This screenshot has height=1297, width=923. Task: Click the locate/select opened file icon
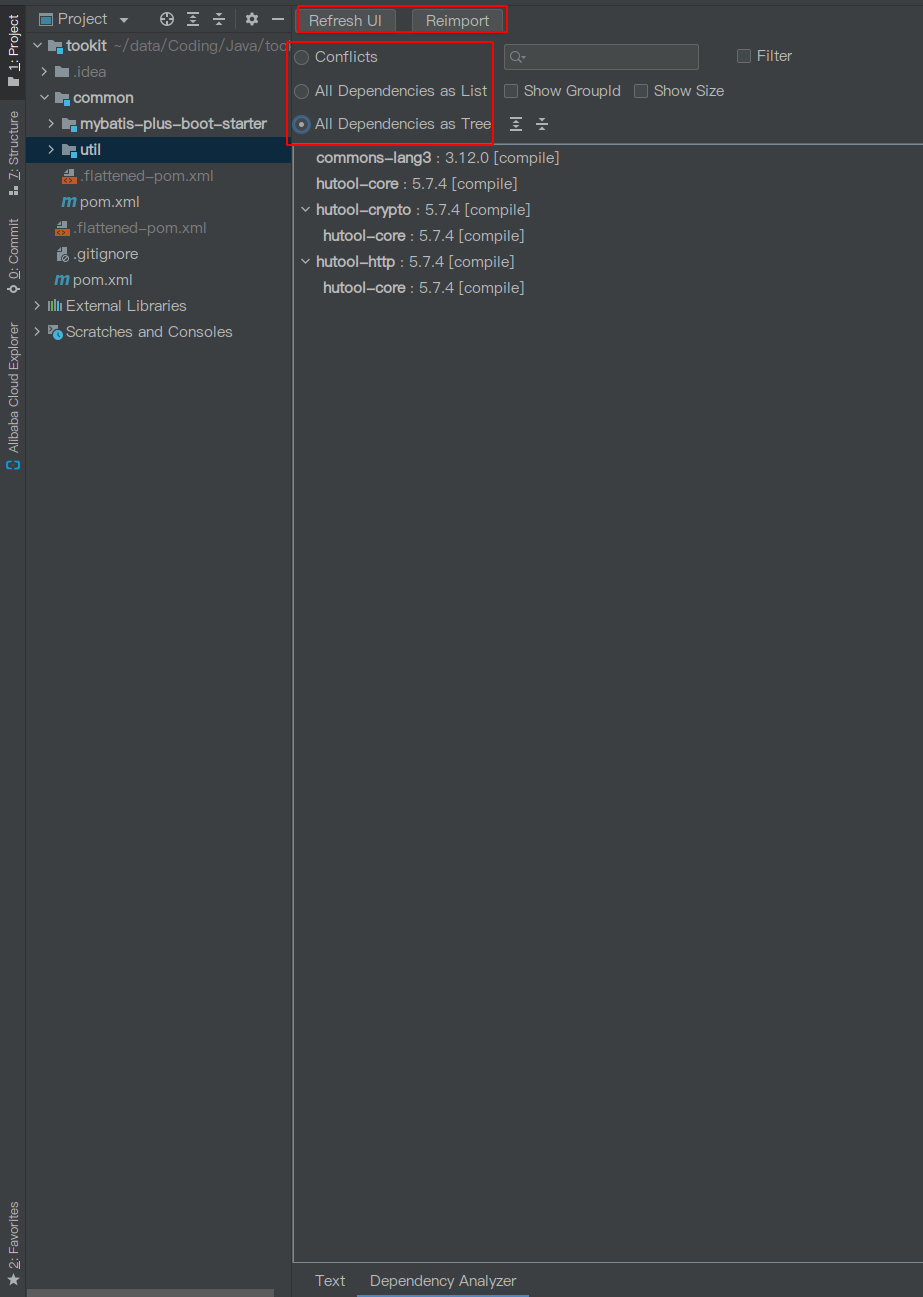click(167, 19)
